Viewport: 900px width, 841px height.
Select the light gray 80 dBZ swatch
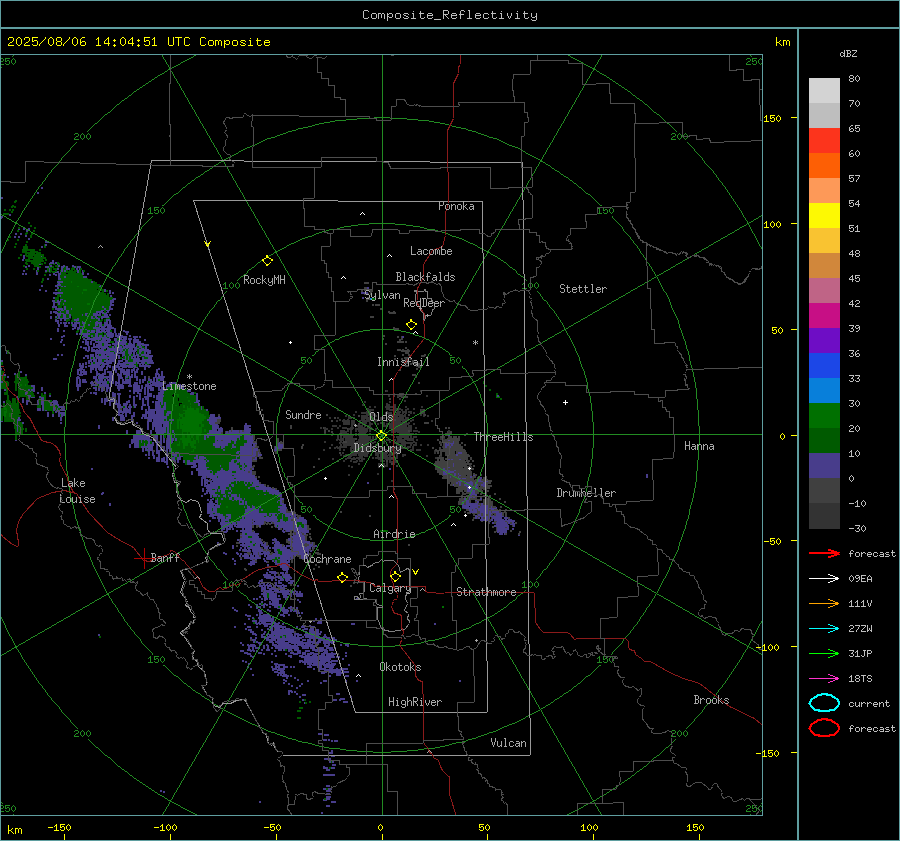[824, 90]
